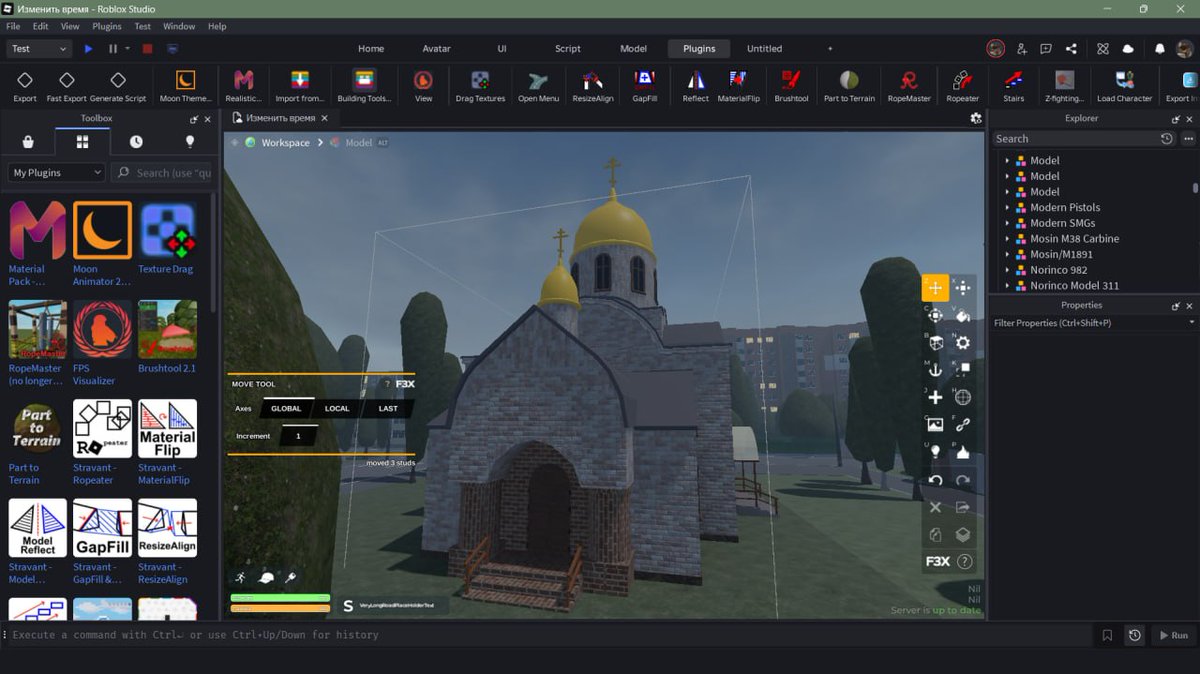This screenshot has width=1200, height=674.
Task: Open the Ropeater plugin
Action: click(962, 86)
